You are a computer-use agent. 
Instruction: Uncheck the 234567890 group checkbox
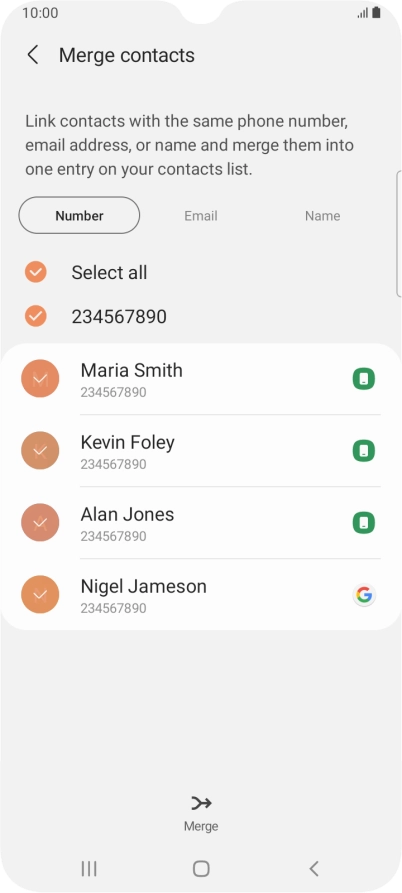point(35,316)
